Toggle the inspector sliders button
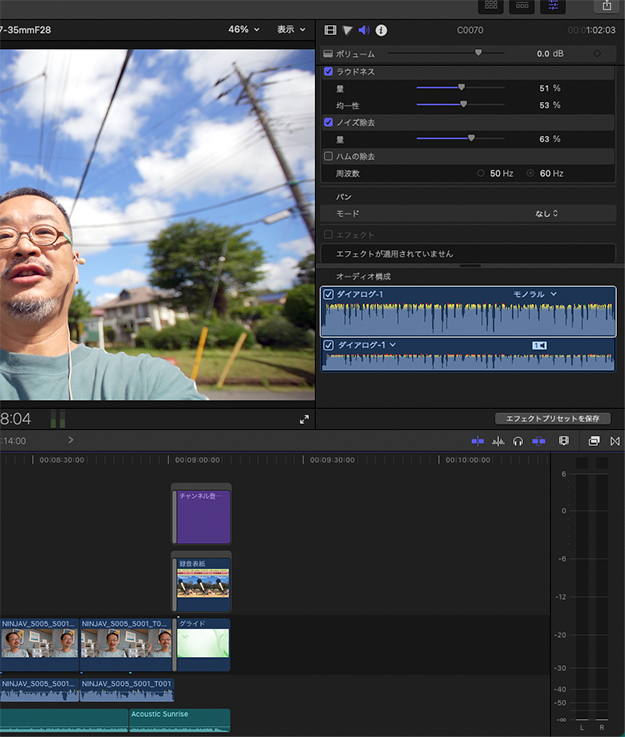 pos(553,6)
